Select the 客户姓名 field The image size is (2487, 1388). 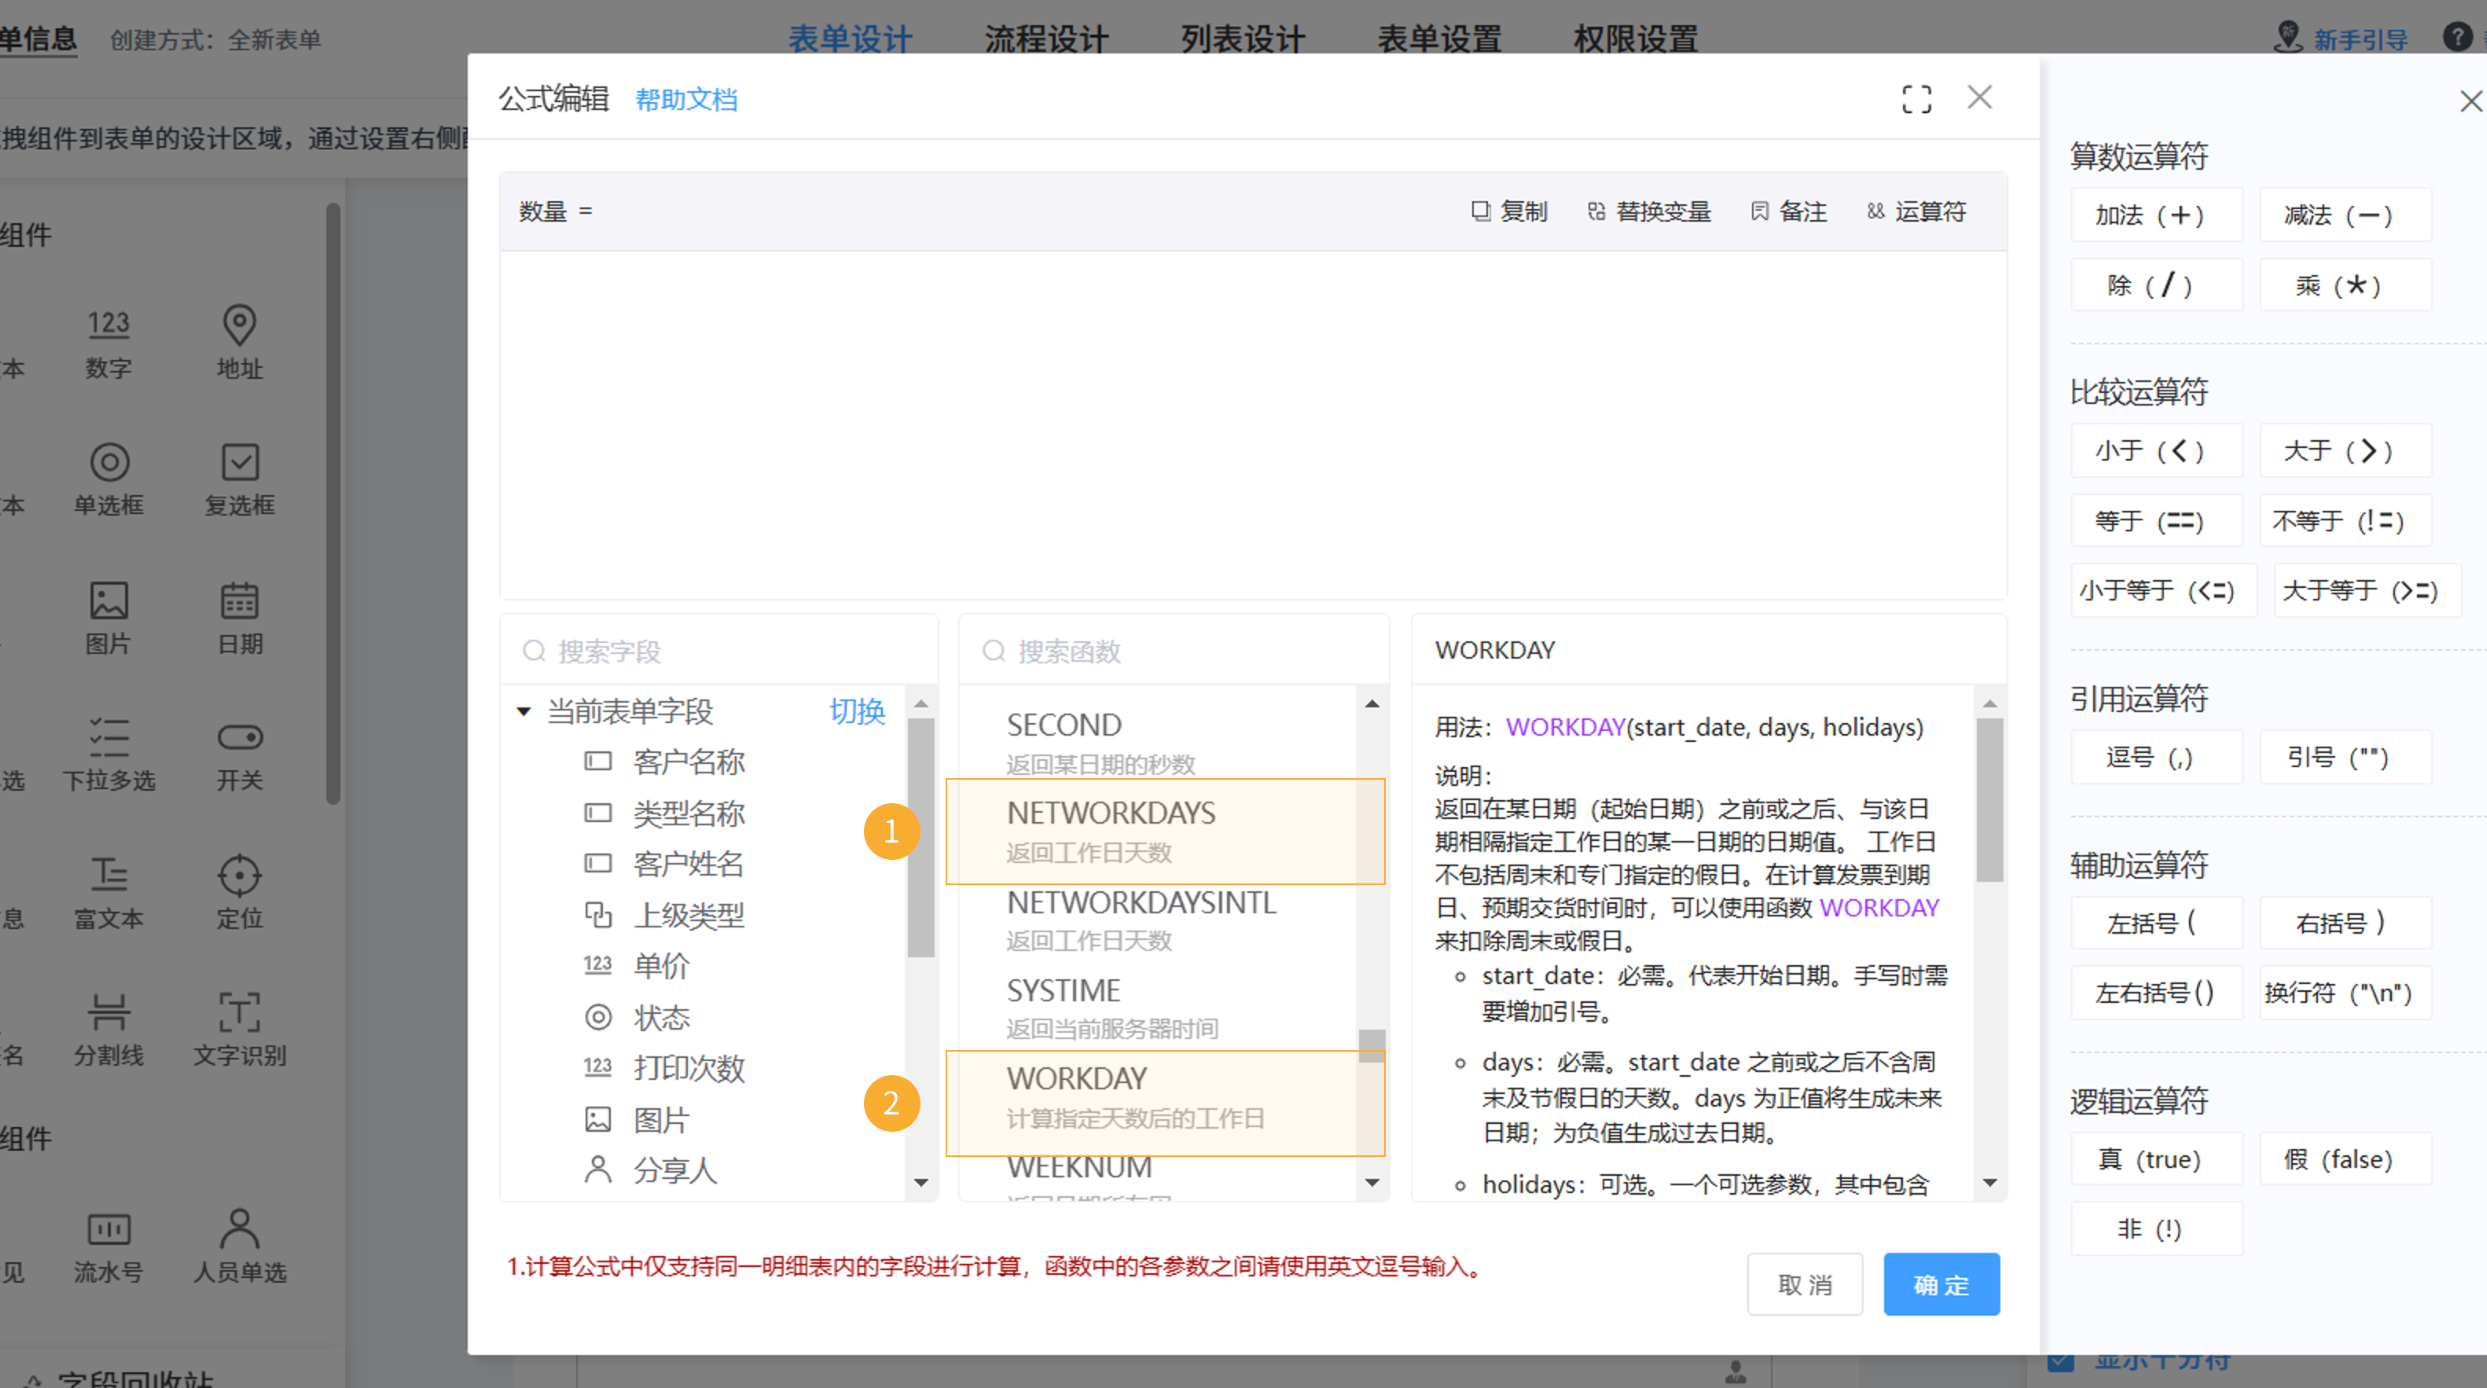click(x=688, y=863)
